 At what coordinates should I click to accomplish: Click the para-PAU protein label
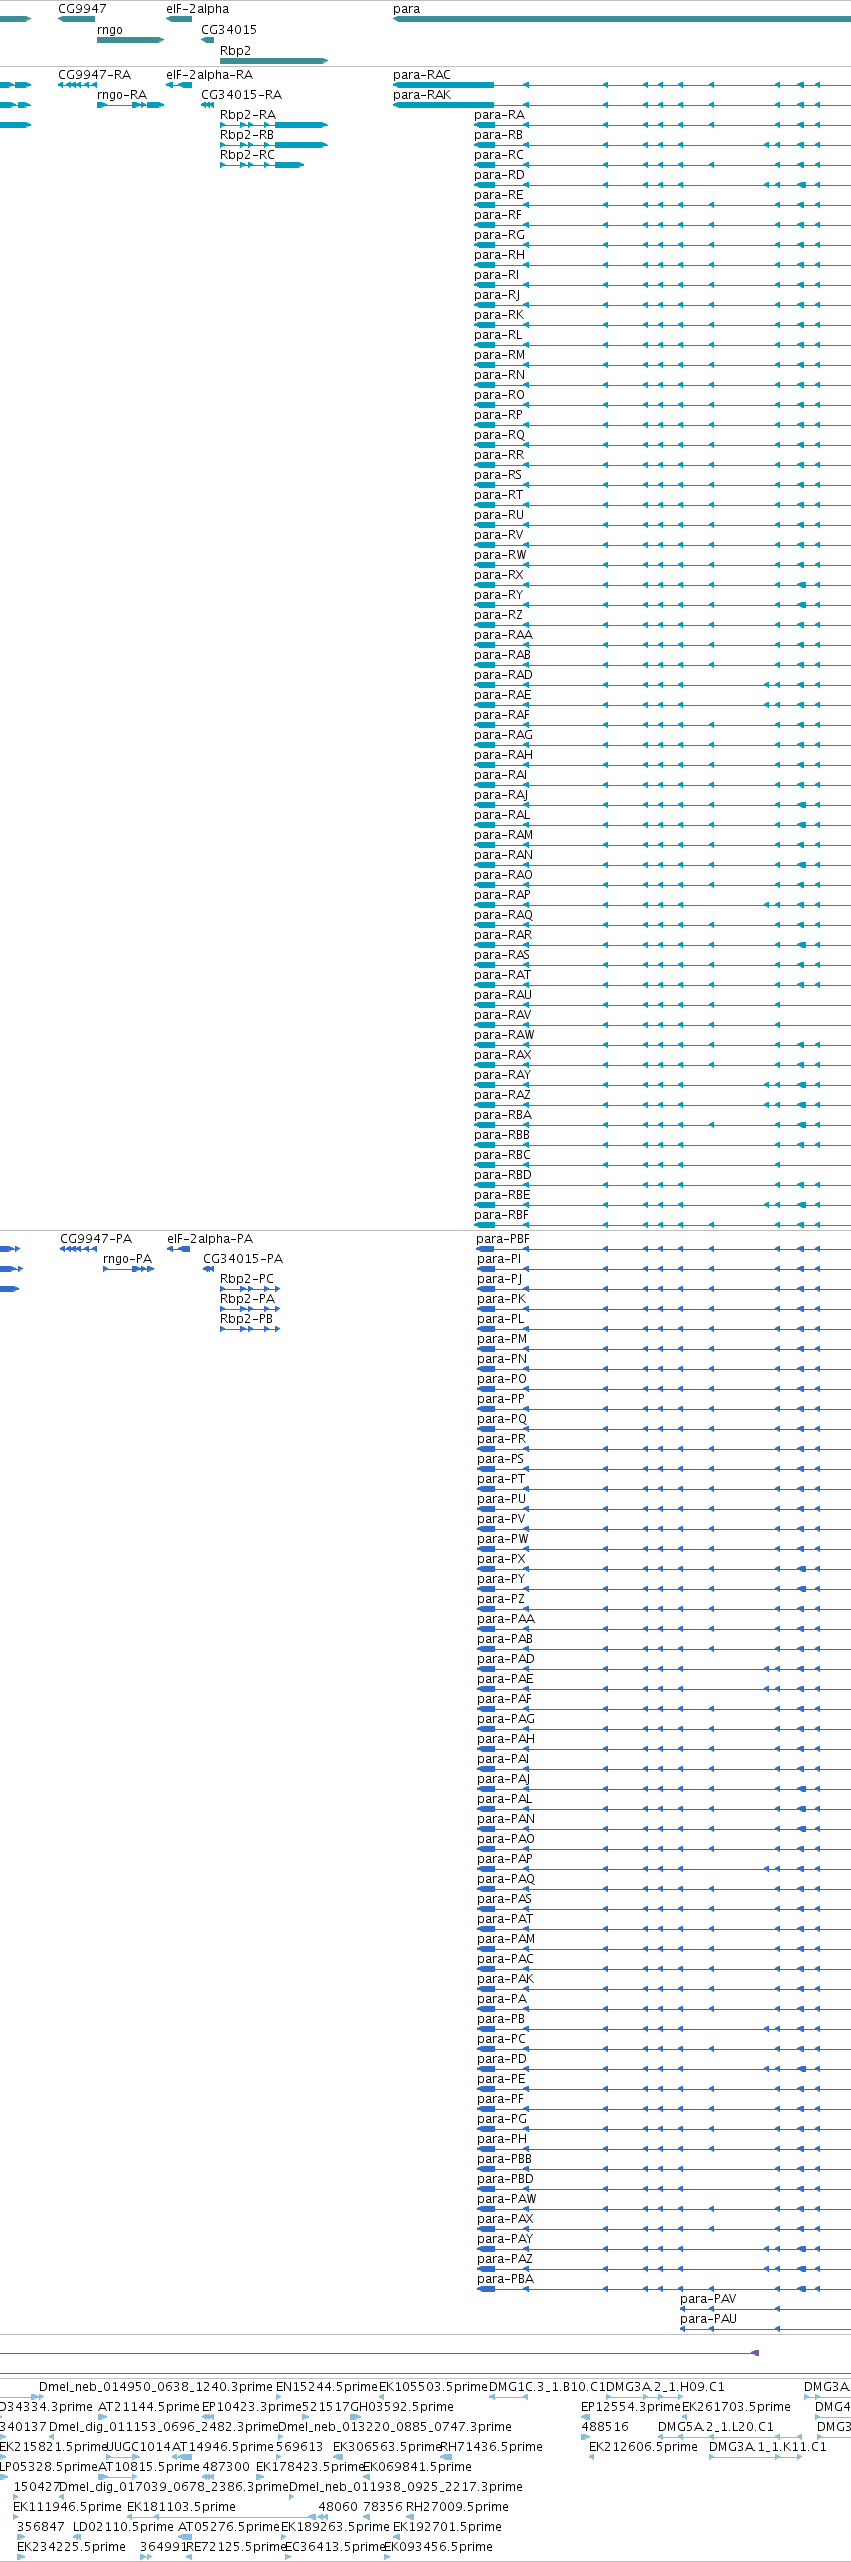pos(708,2319)
